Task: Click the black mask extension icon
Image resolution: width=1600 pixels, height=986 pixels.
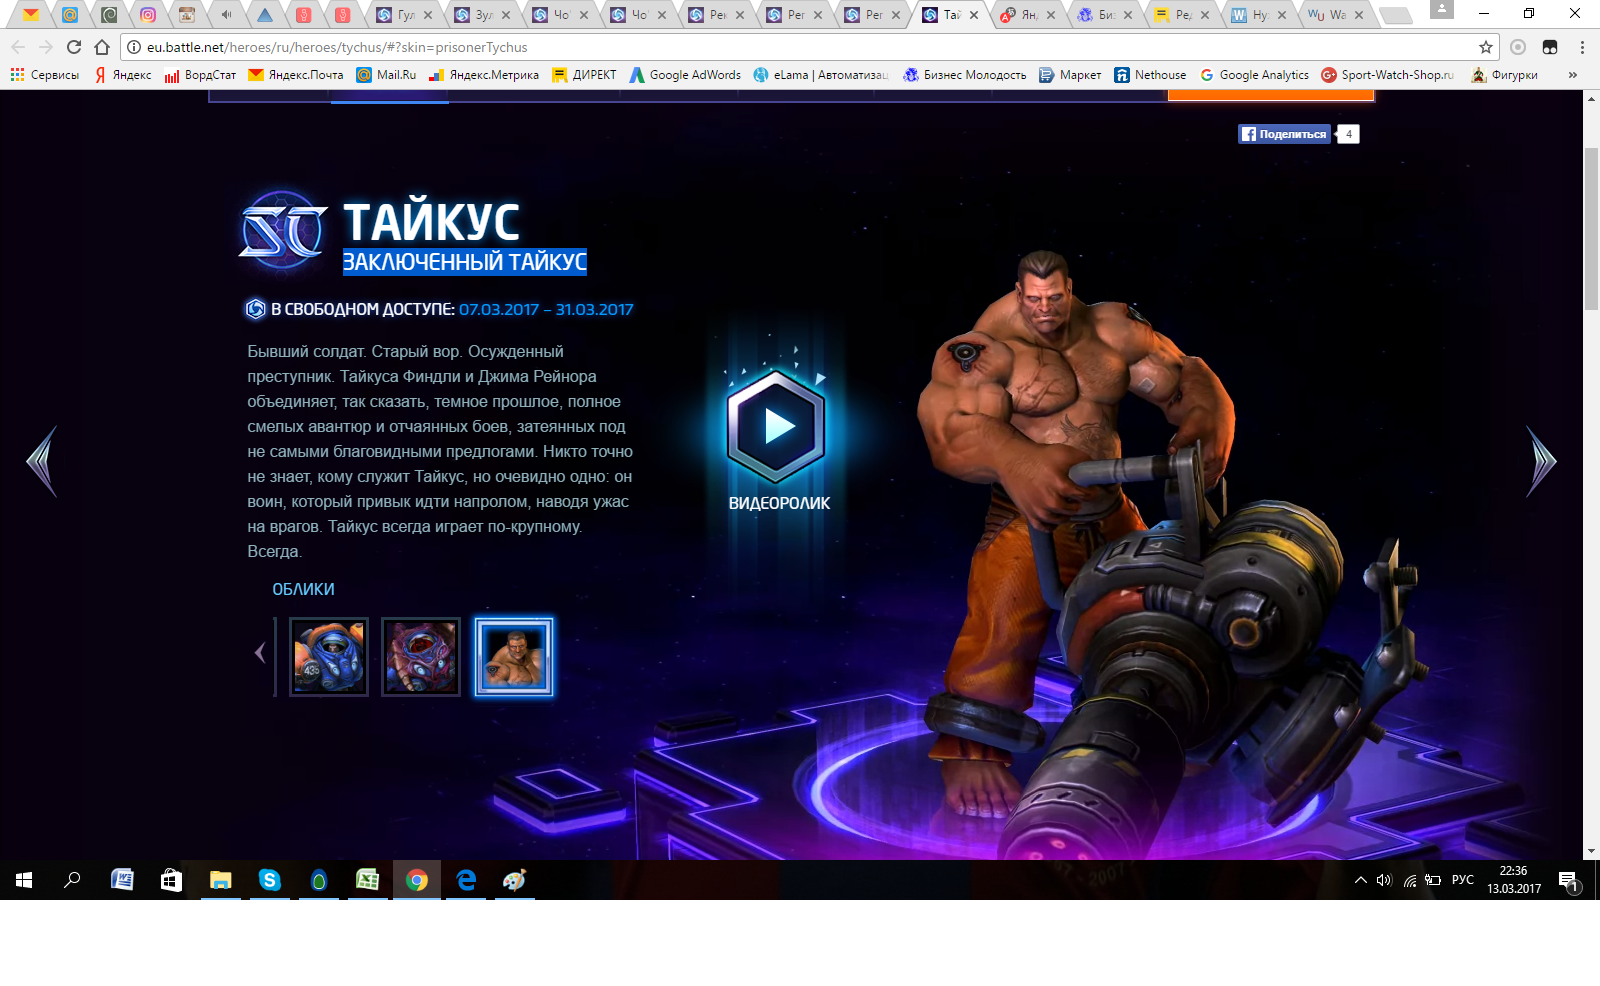Action: 1550,47
